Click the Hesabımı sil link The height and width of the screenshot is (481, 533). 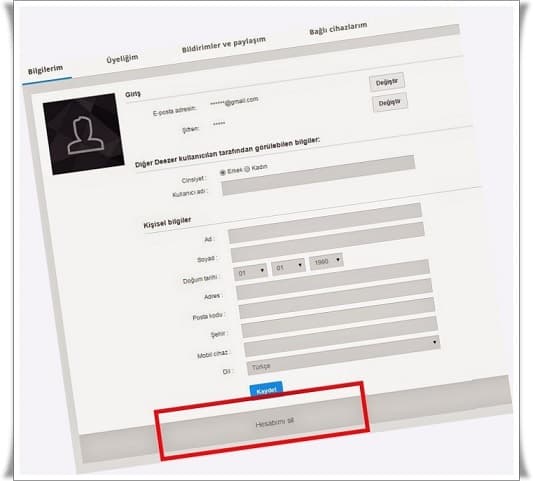coord(274,423)
